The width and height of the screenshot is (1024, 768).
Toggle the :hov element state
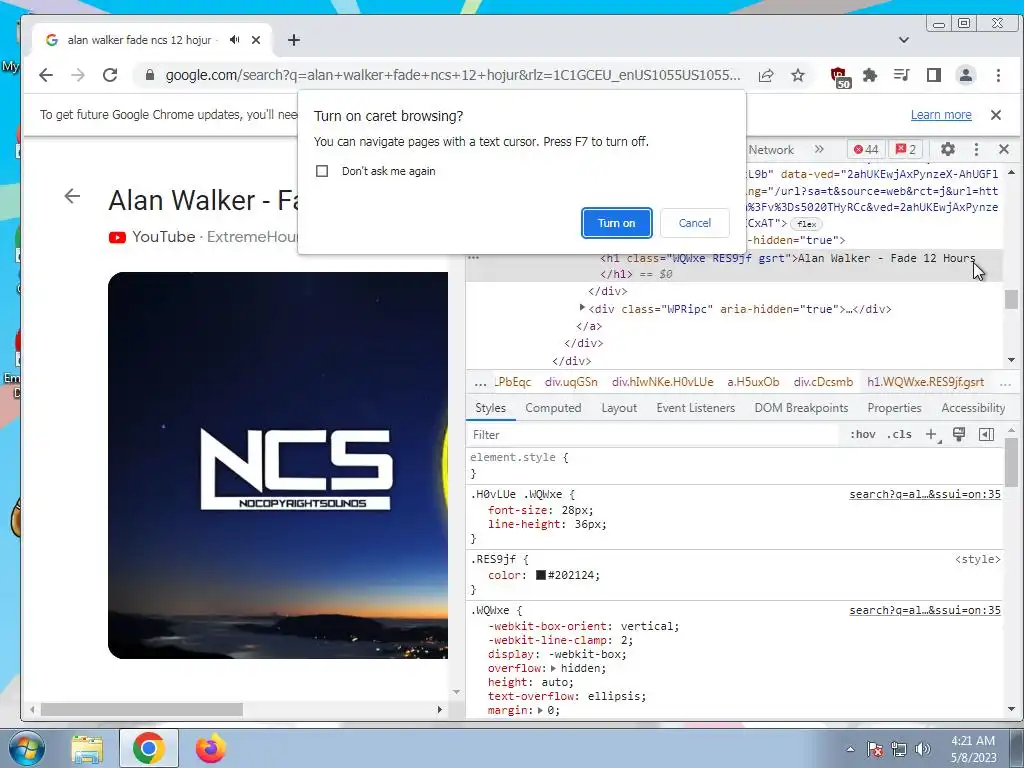(862, 435)
